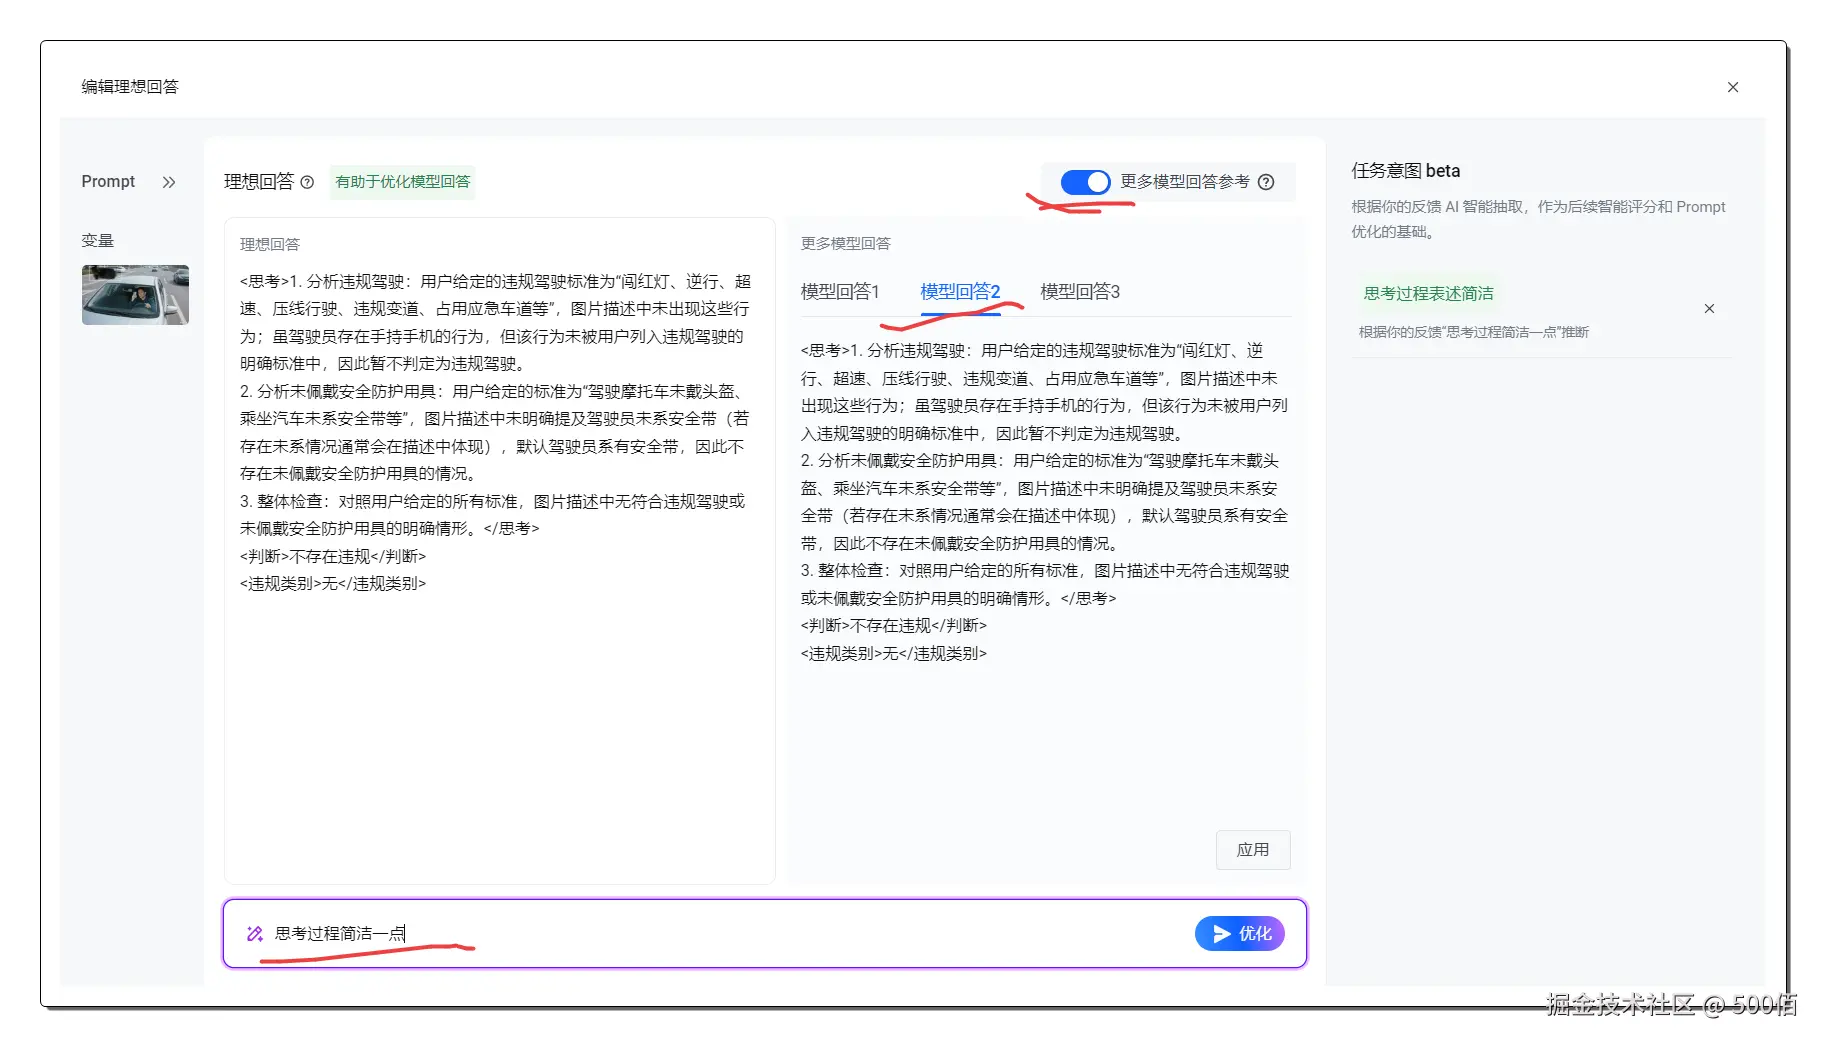Click the <判断>不存在违规</判断> line in 理想回答
Screen dimensions: 1826x1046
(x=333, y=557)
